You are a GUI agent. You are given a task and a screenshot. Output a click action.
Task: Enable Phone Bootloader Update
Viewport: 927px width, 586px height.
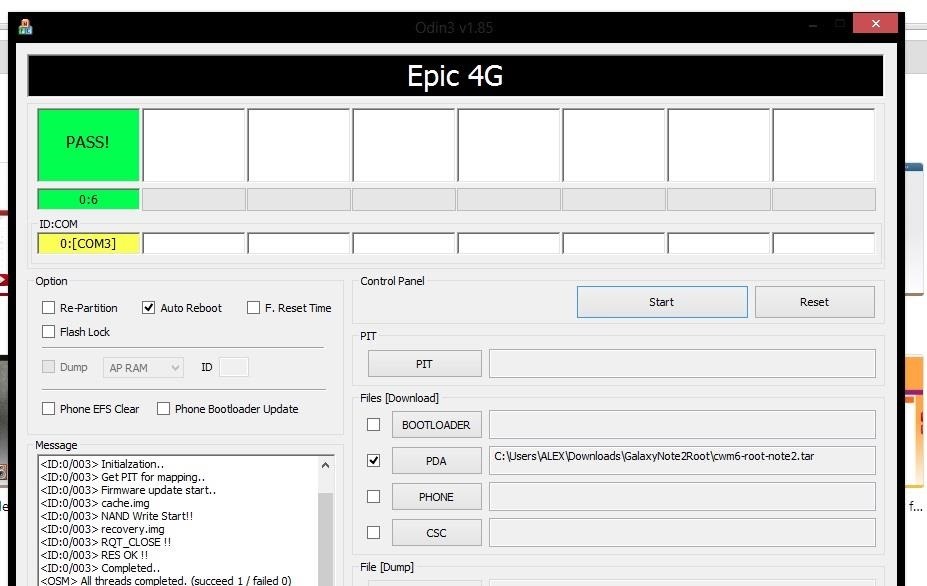[x=163, y=409]
